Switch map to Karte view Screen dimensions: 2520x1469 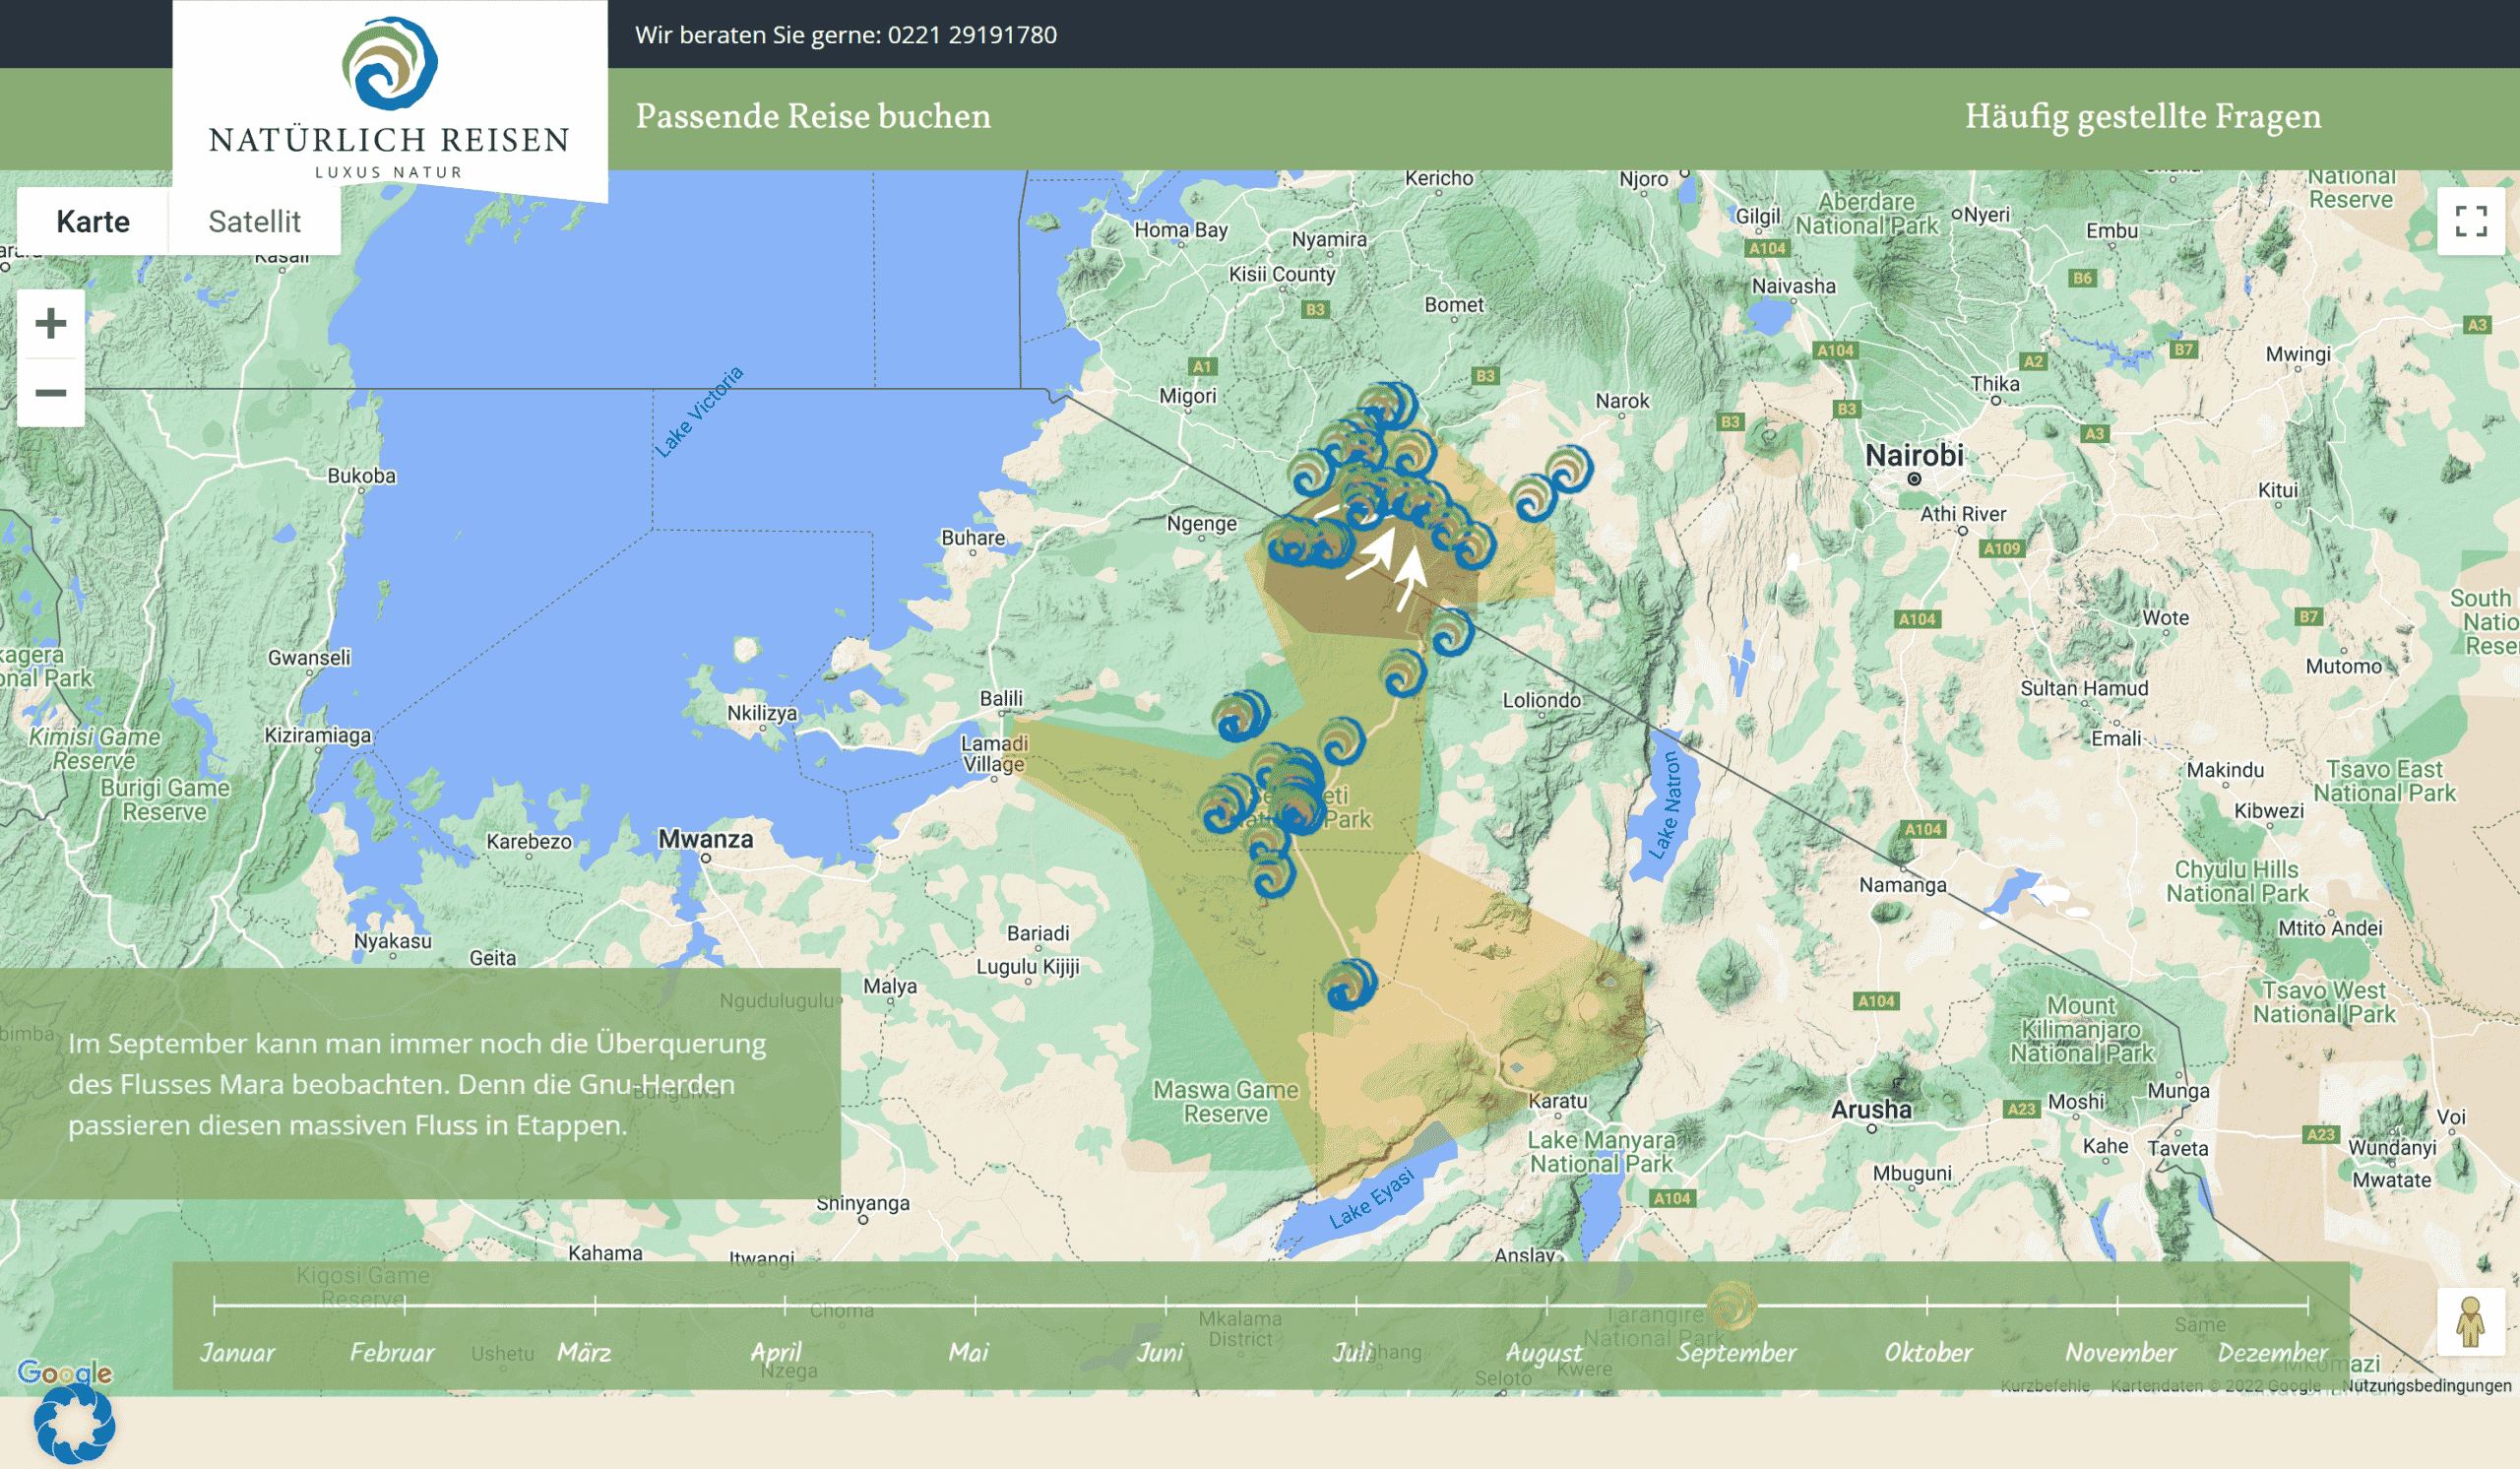coord(93,221)
